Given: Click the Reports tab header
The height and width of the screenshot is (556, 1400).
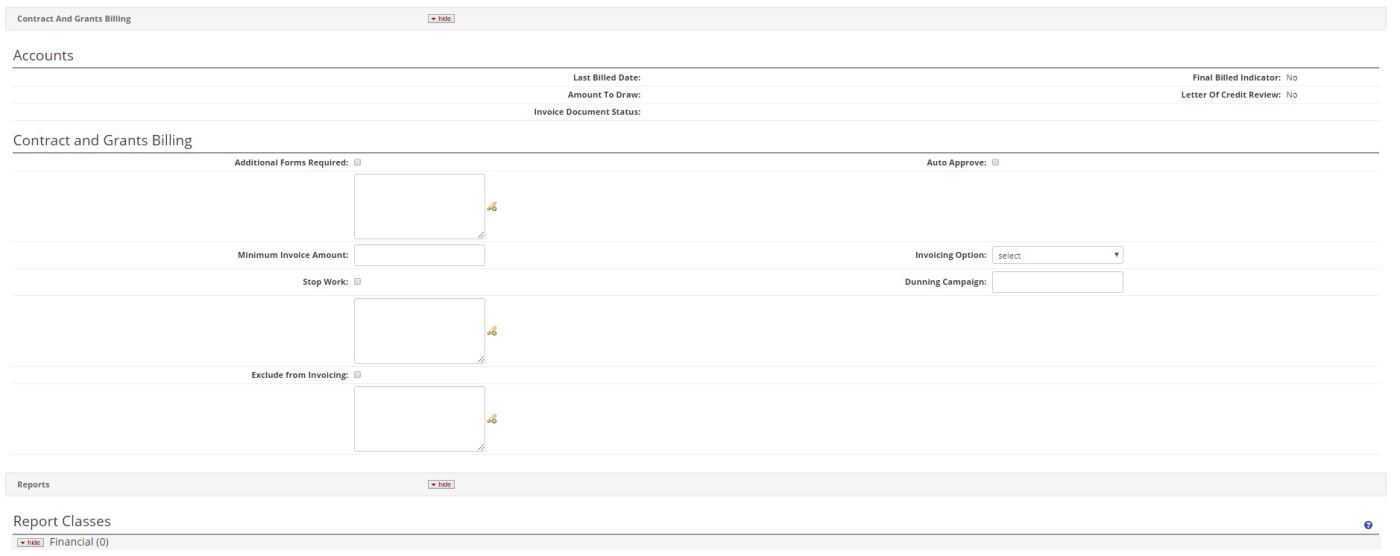Looking at the screenshot, I should click(34, 484).
